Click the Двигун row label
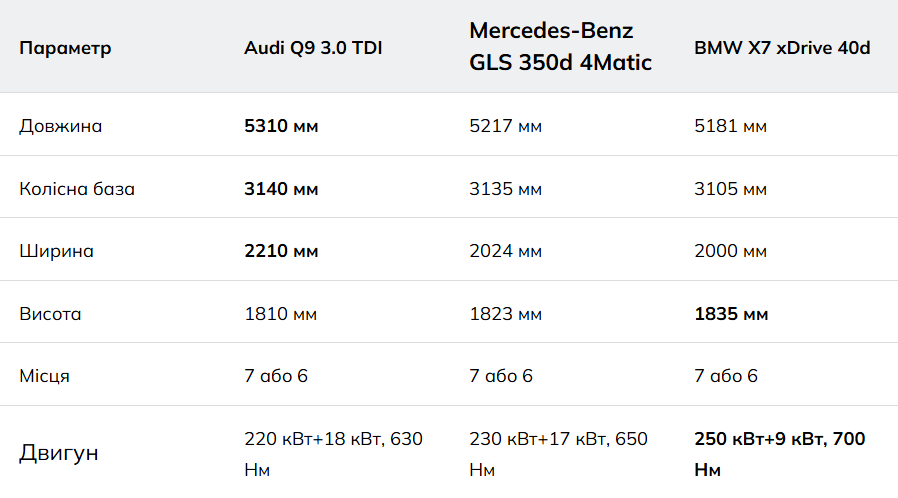The width and height of the screenshot is (898, 498). tap(59, 453)
